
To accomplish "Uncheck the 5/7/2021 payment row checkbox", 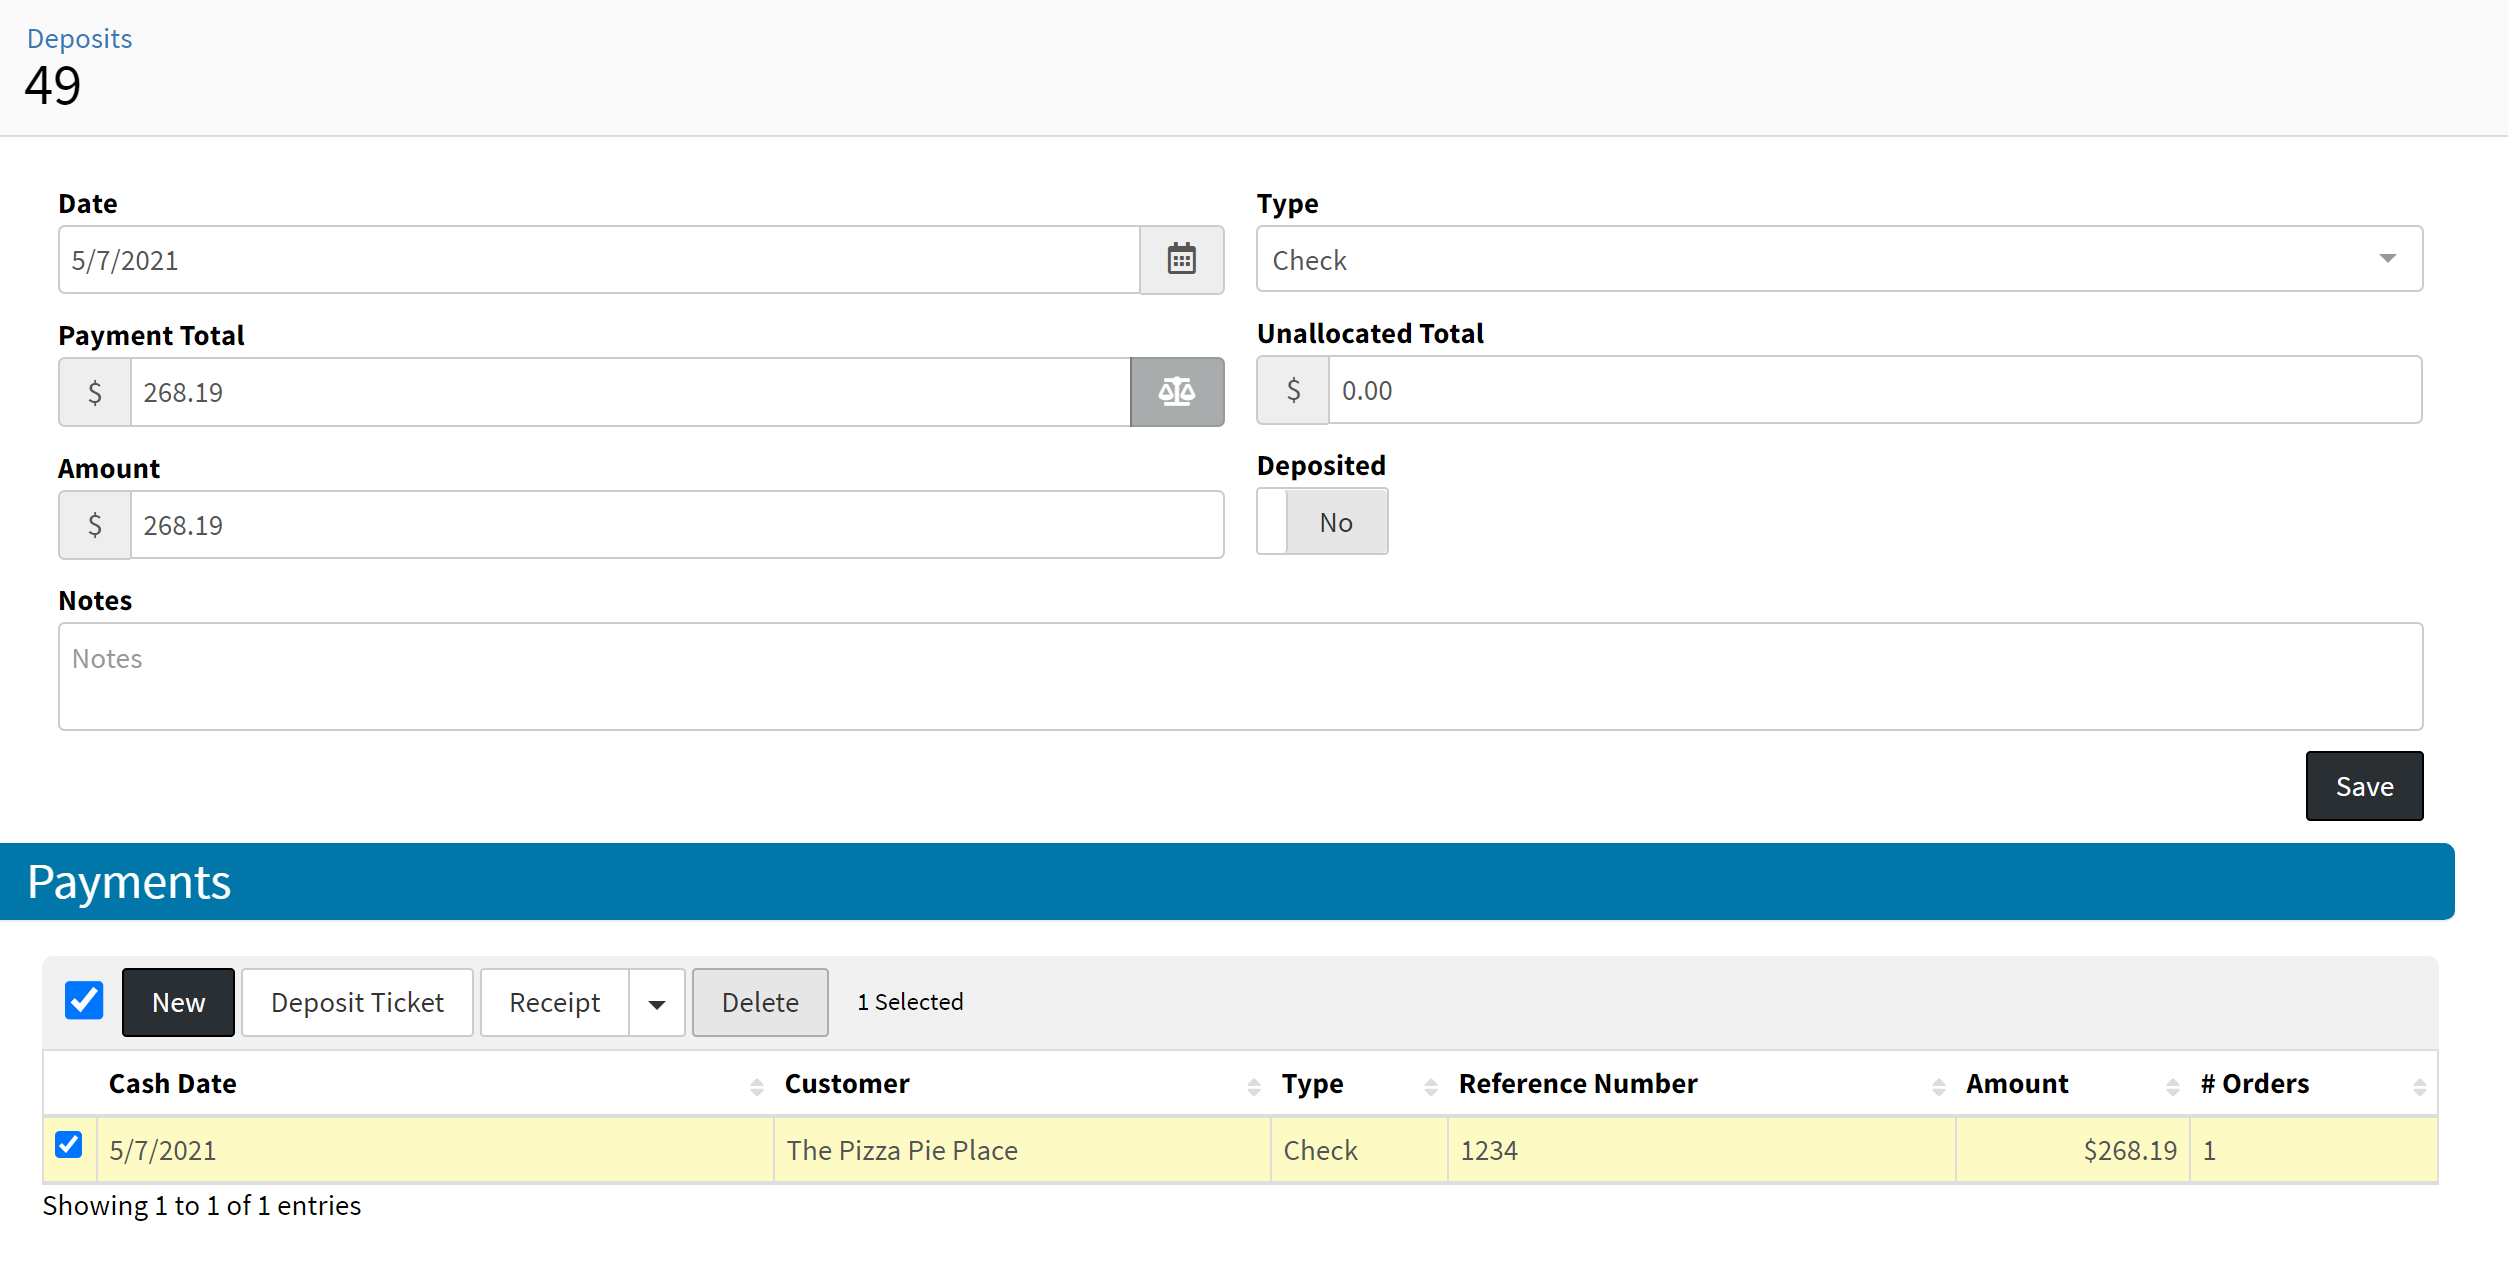I will pos(69,1145).
